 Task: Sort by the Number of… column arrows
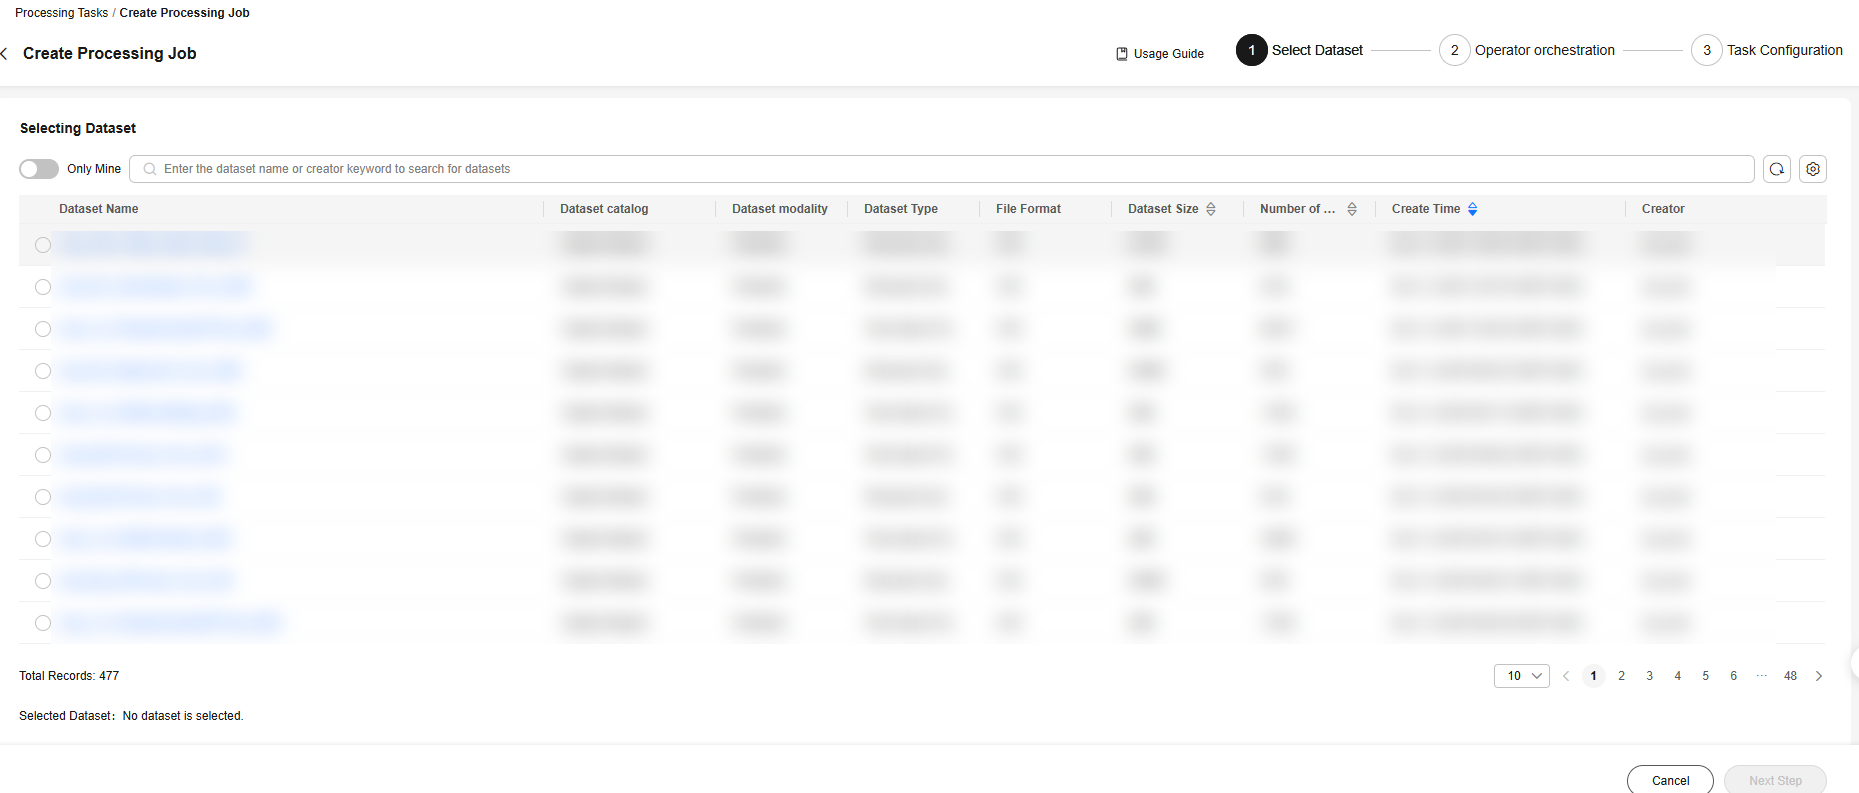point(1352,209)
